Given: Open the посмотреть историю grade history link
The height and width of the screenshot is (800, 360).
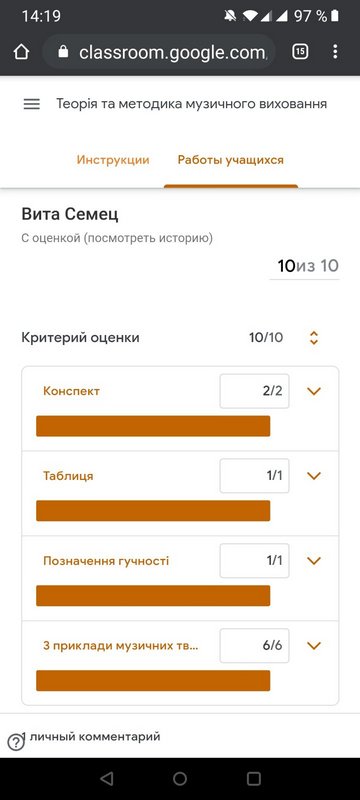Looking at the screenshot, I should pos(147,238).
